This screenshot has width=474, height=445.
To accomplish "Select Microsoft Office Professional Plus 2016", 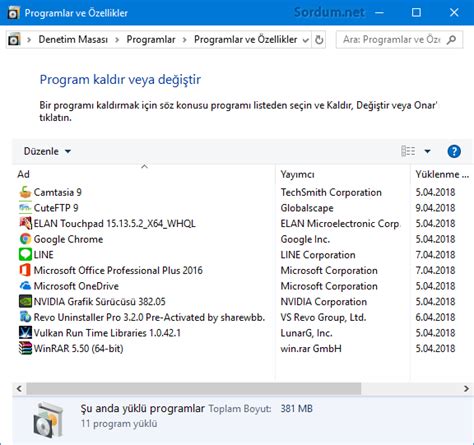I will click(118, 270).
